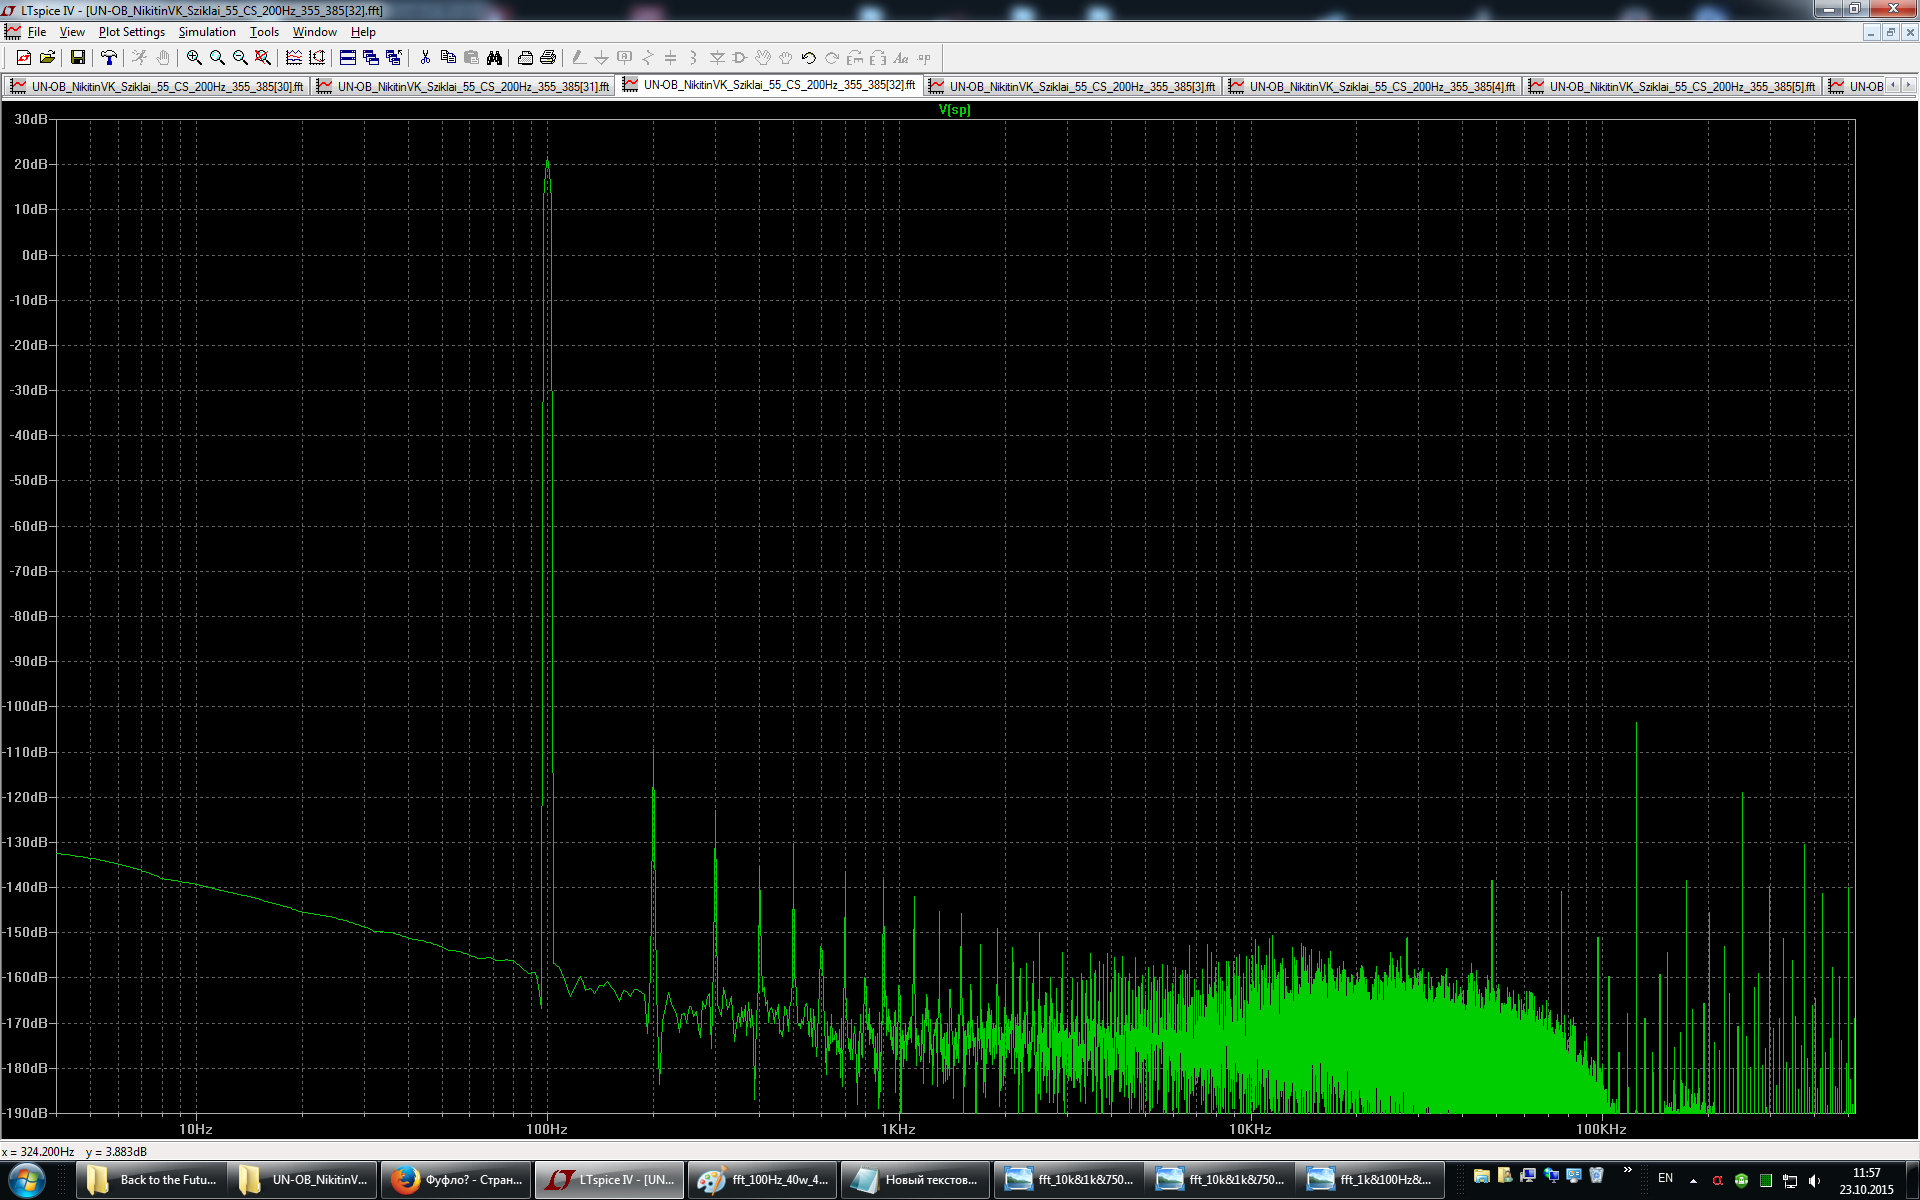
Task: Click the Pick visible traces icon
Action: [294, 58]
